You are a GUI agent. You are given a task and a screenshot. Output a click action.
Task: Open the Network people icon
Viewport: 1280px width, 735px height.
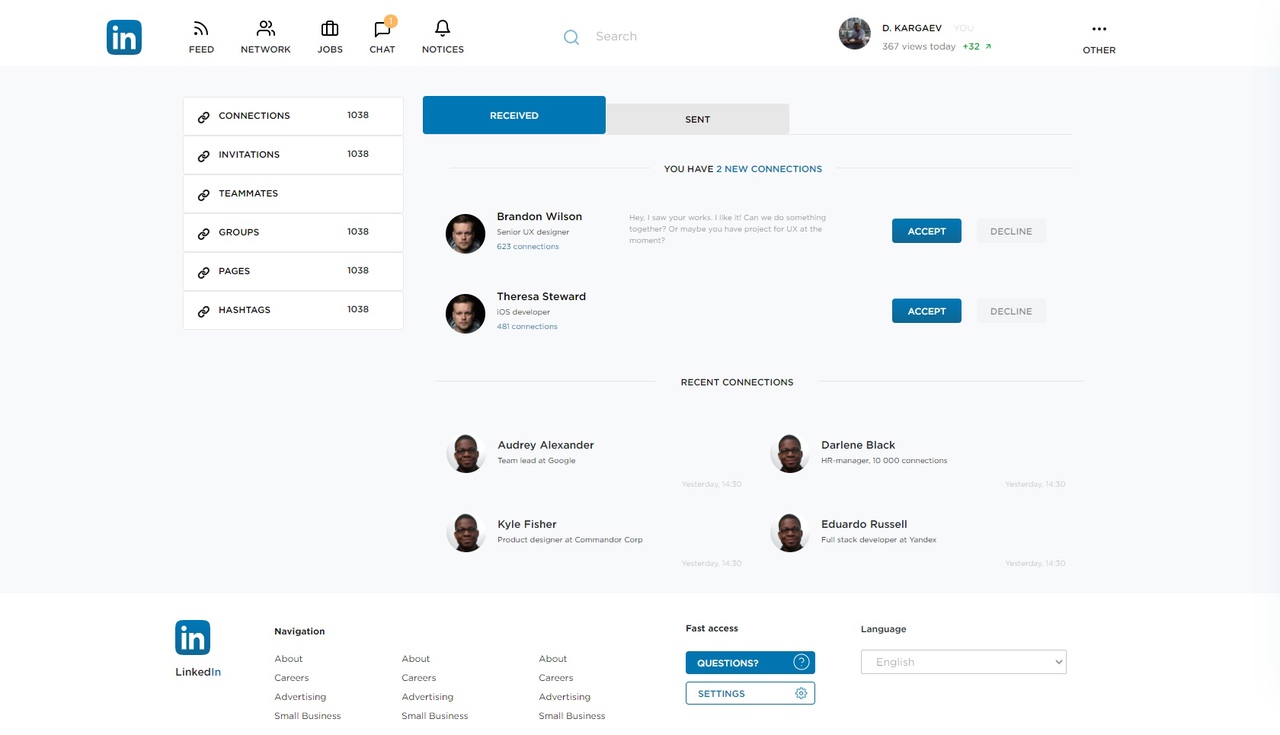click(x=265, y=28)
